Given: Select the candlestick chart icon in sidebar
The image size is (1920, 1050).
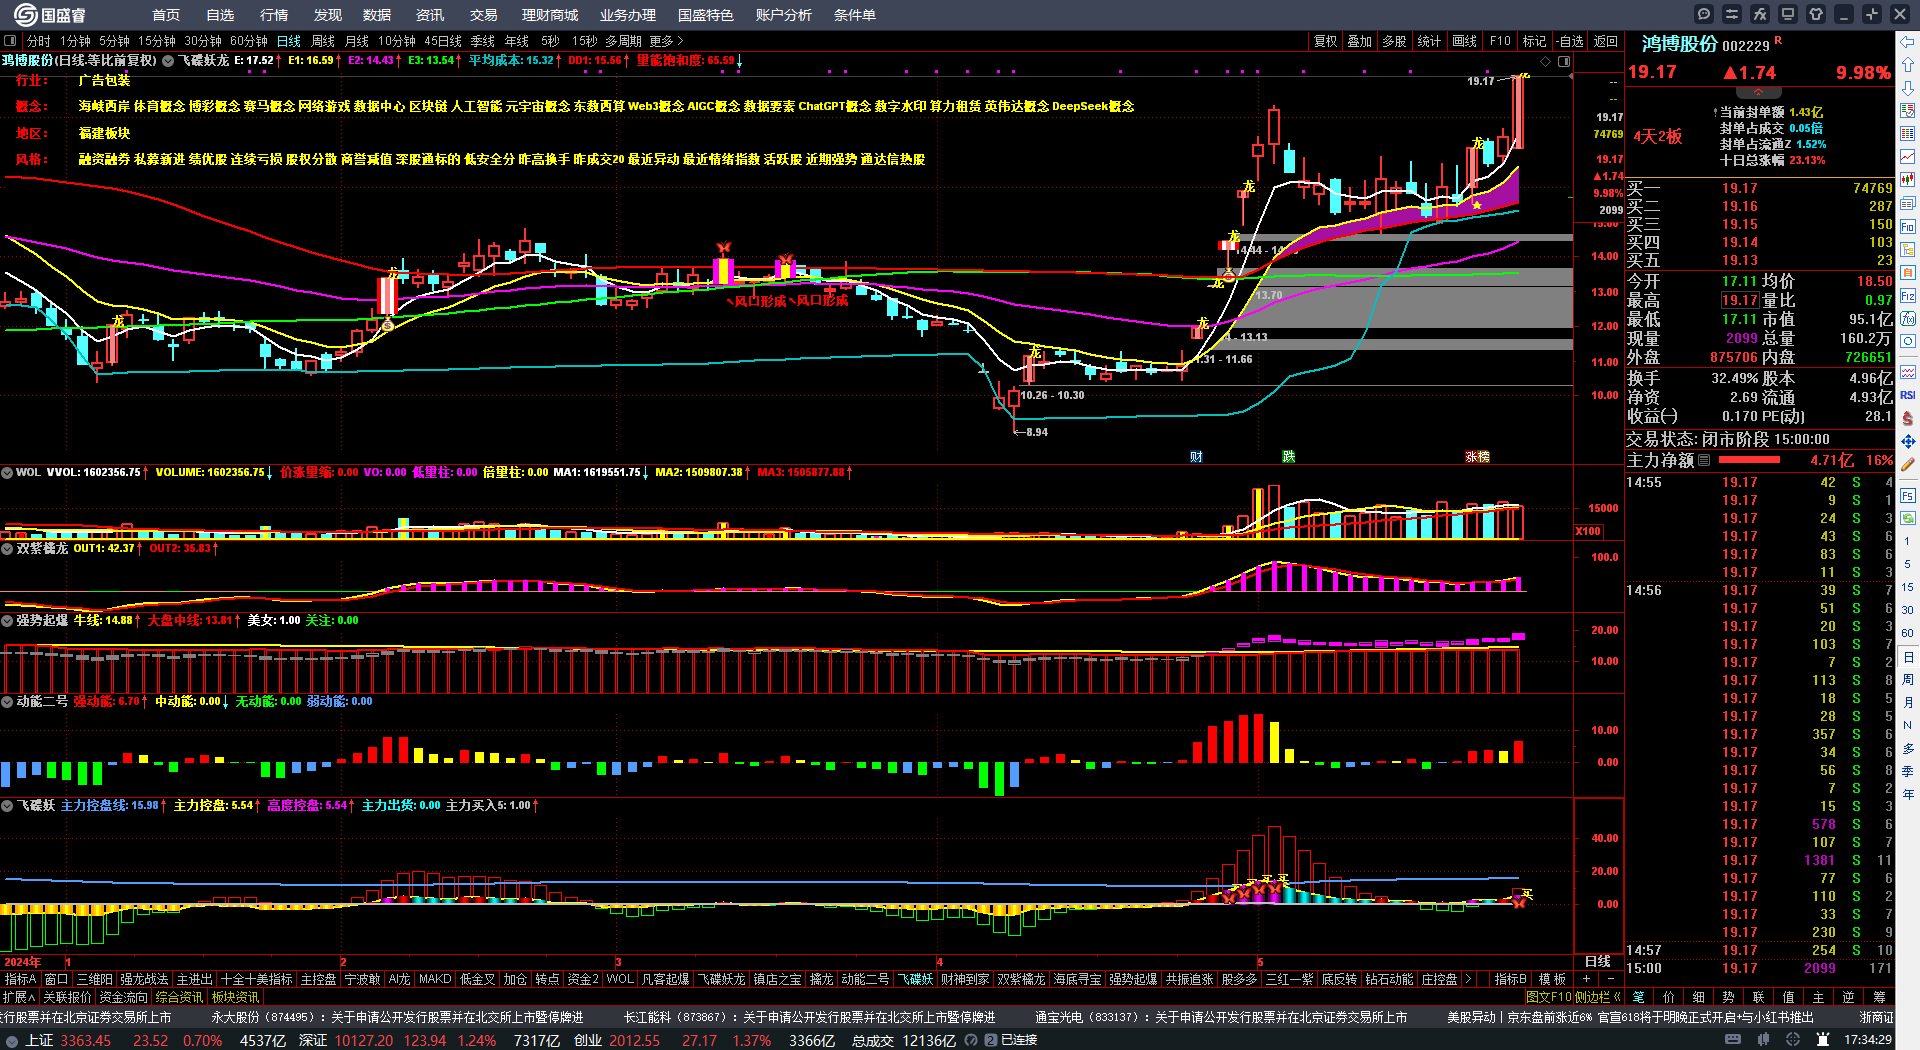Looking at the screenshot, I should (1908, 180).
